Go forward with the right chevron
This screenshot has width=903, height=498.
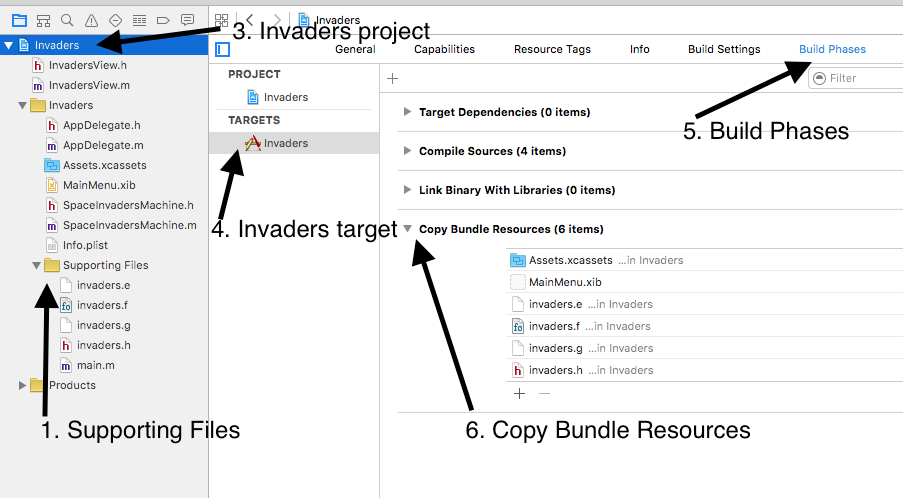pyautogui.click(x=278, y=20)
